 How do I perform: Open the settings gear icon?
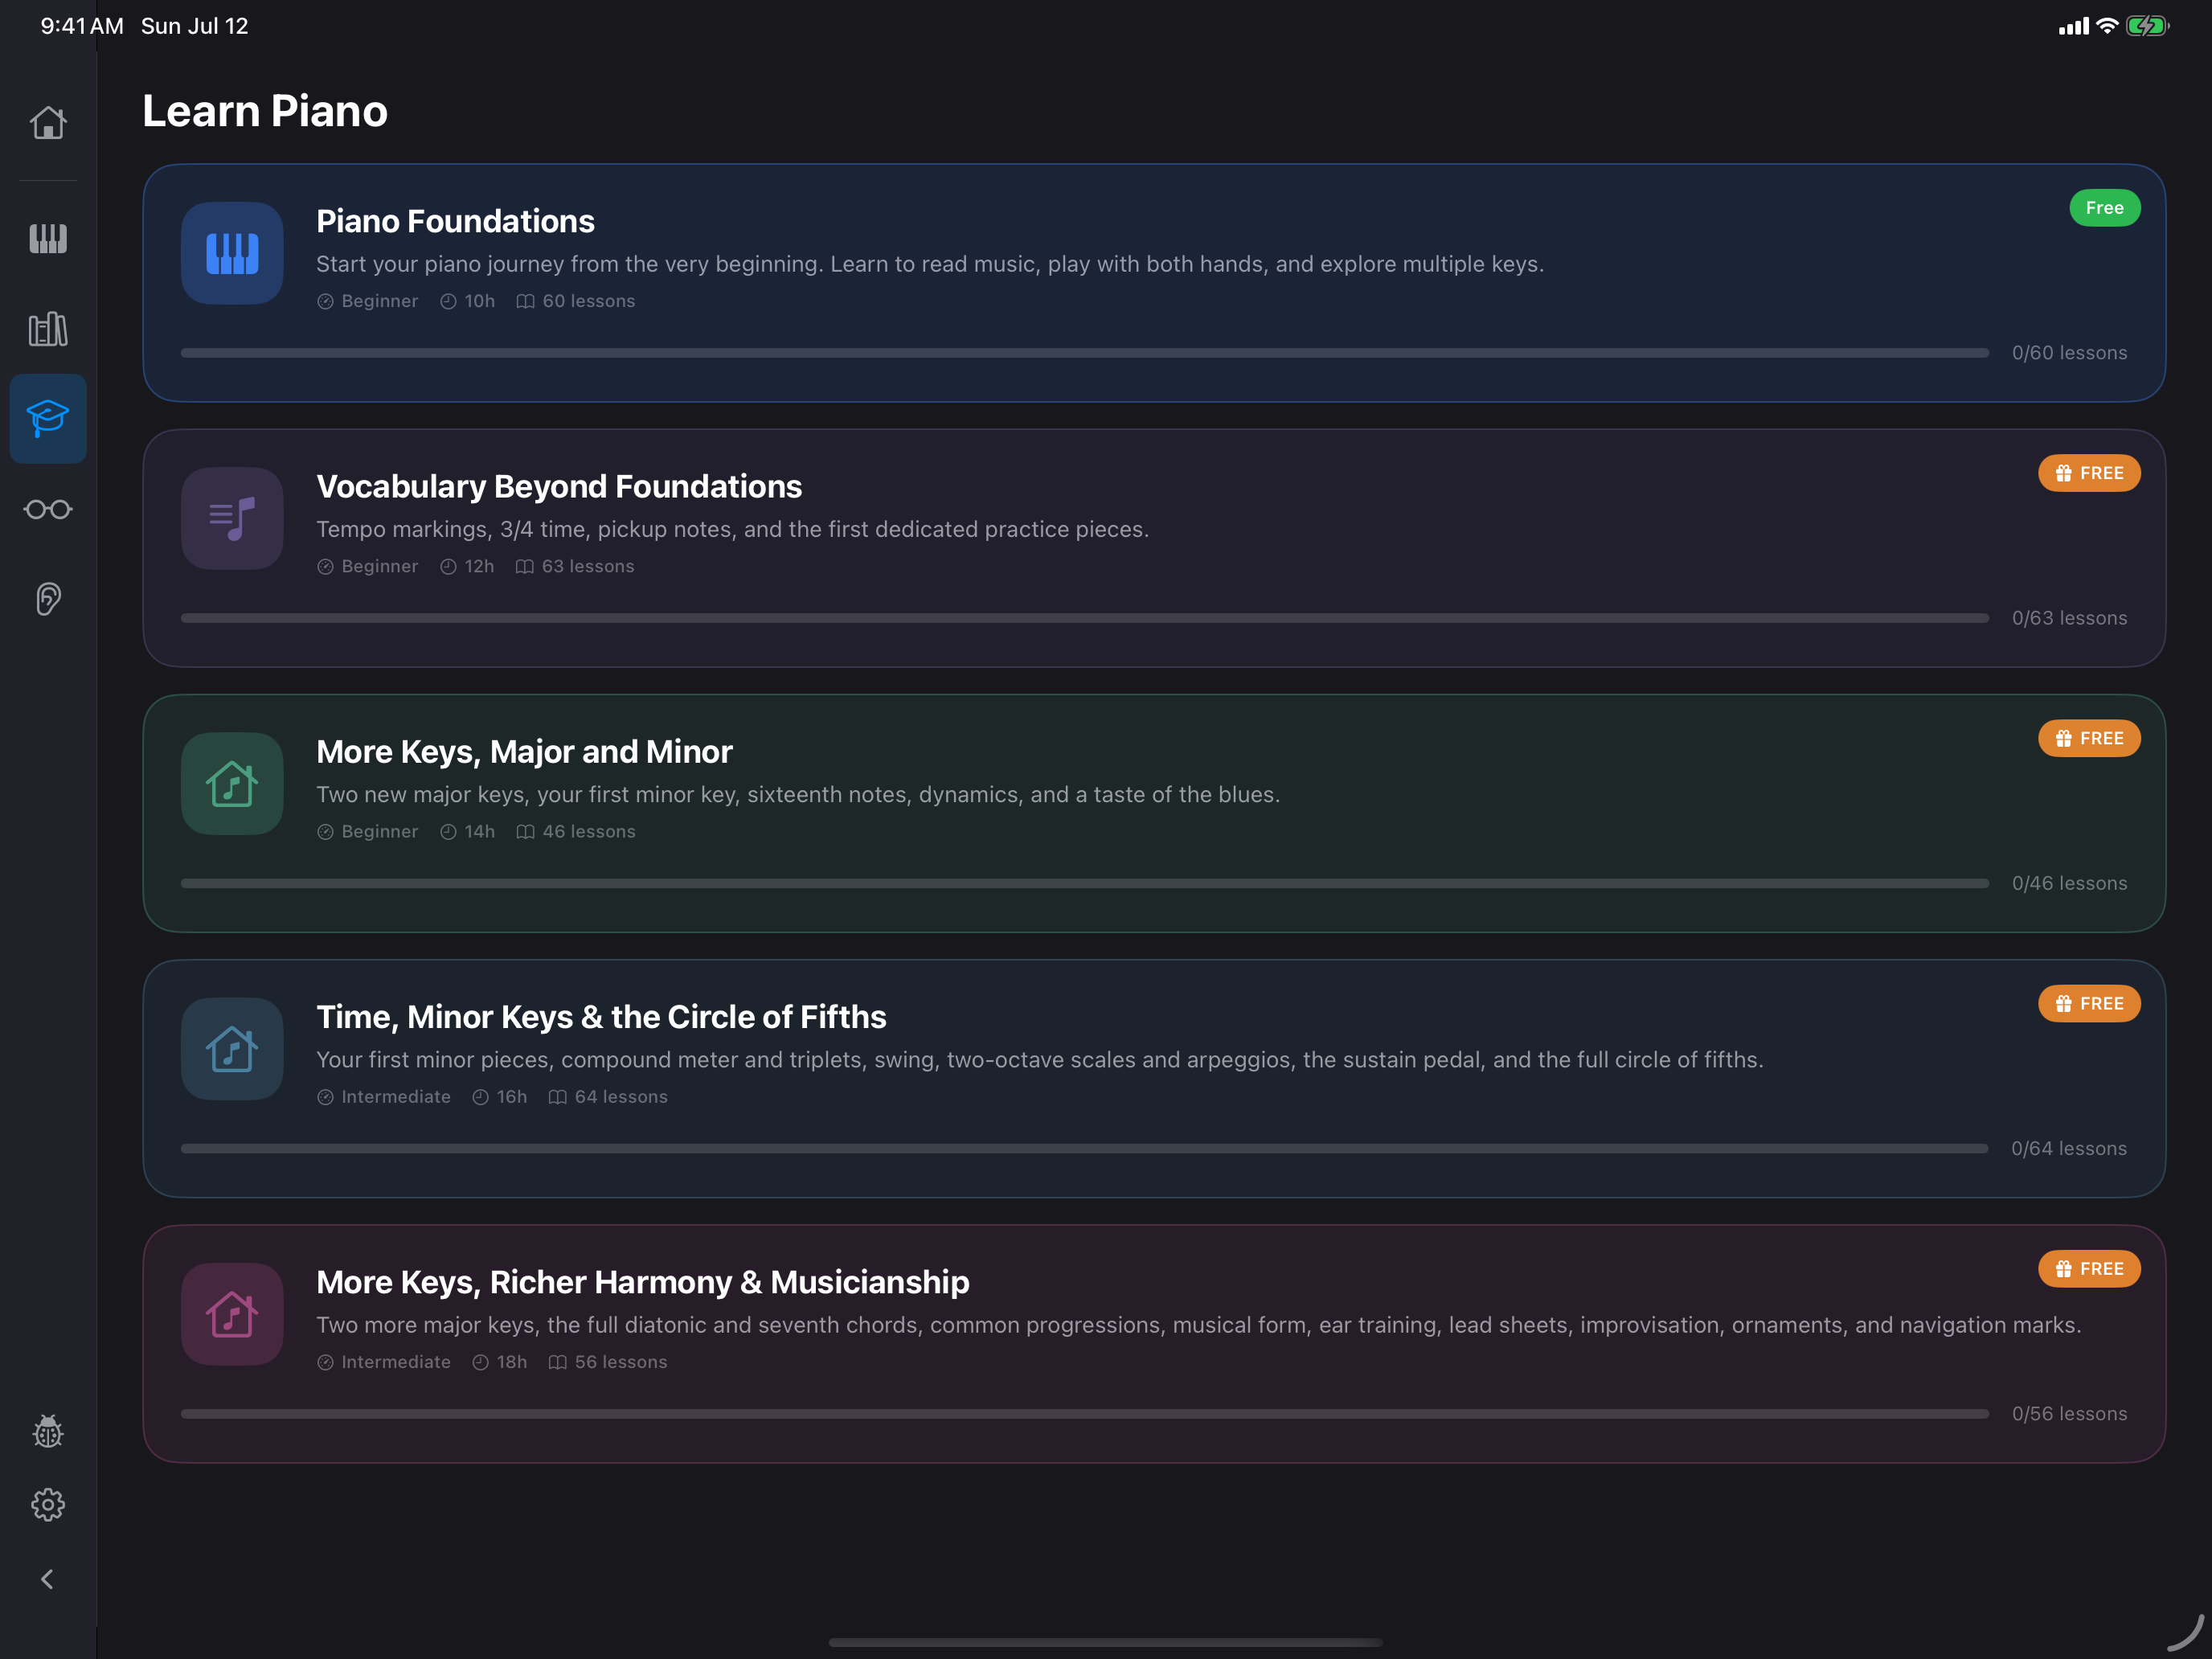[x=48, y=1504]
